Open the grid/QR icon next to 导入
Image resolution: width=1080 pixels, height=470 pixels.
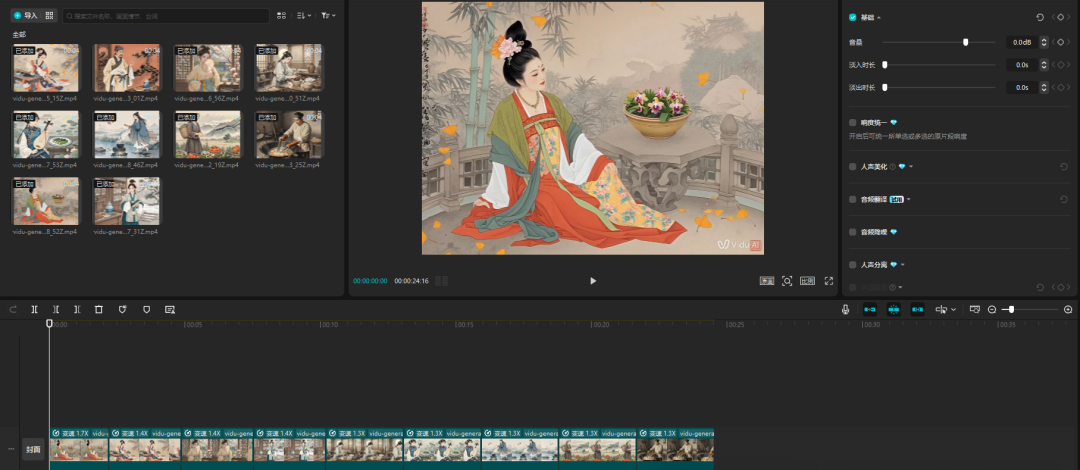tap(49, 15)
